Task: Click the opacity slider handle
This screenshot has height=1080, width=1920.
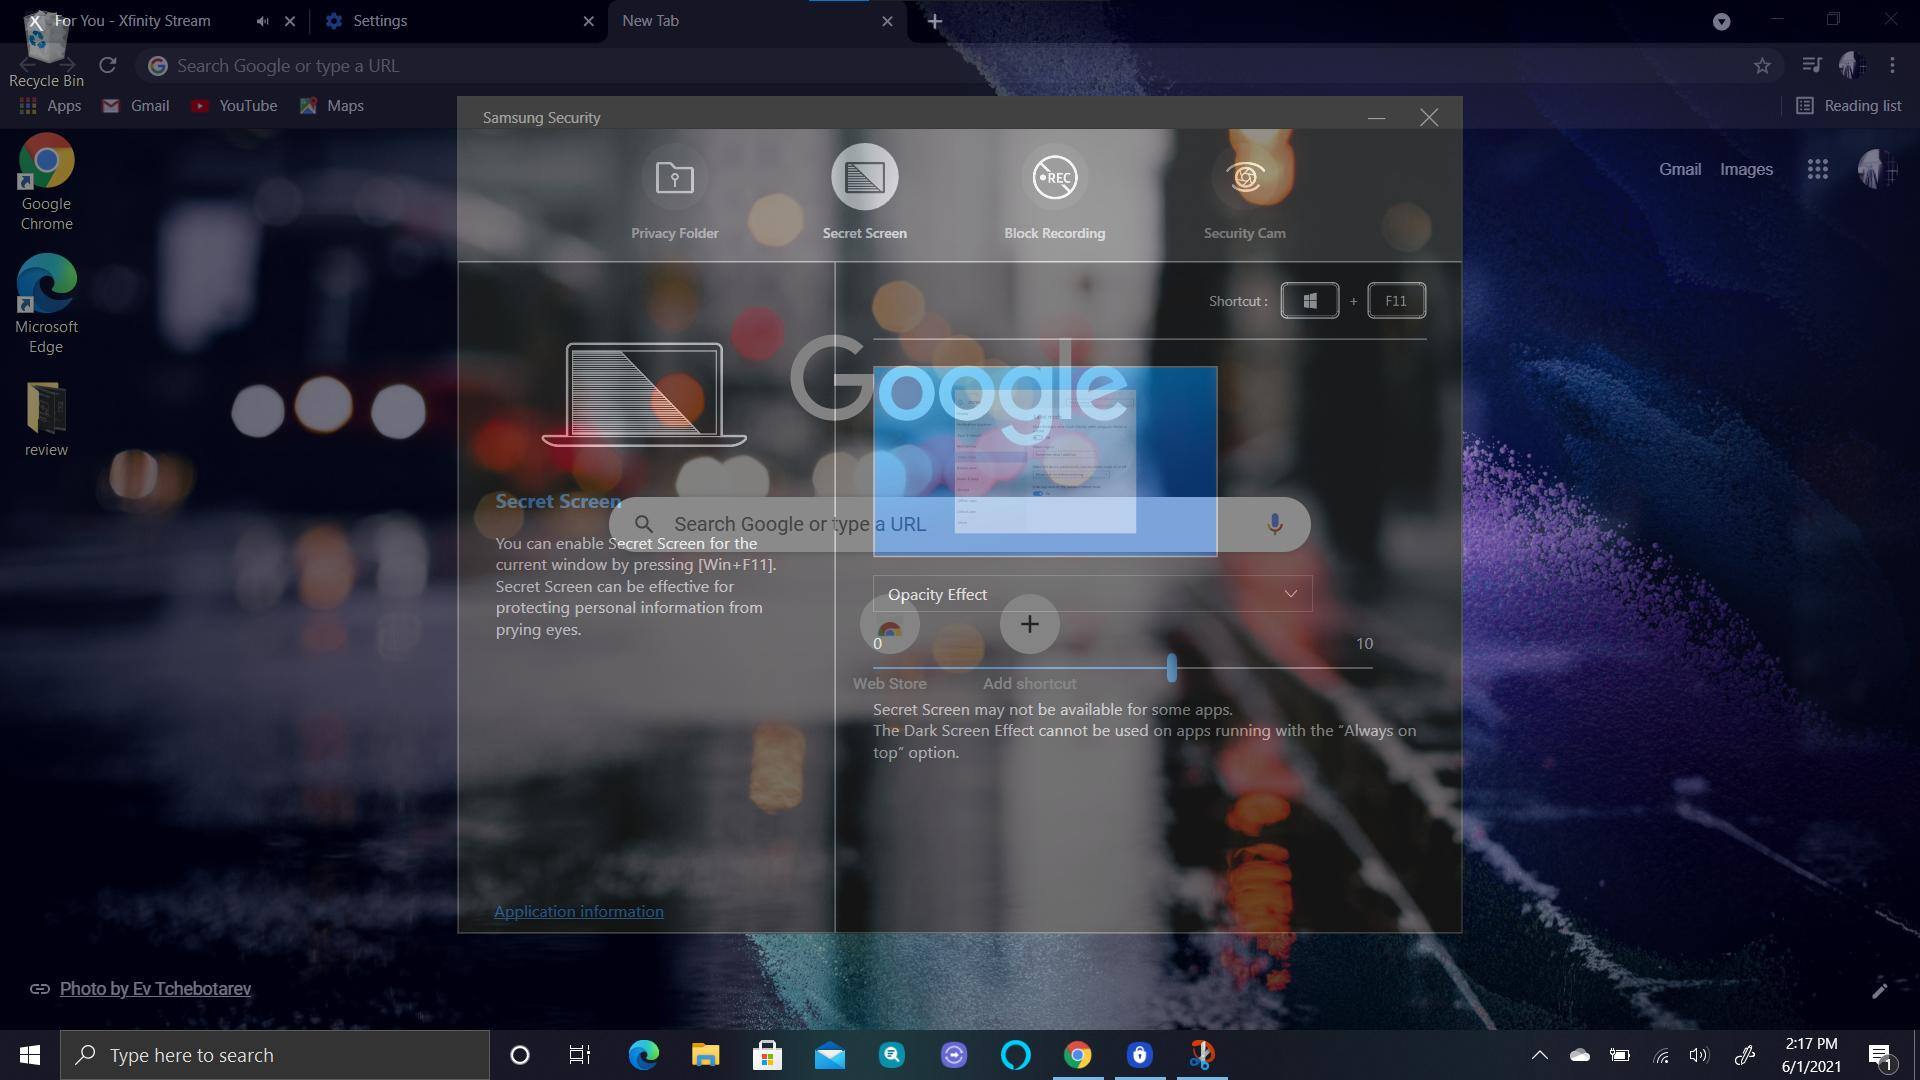Action: click(x=1171, y=668)
